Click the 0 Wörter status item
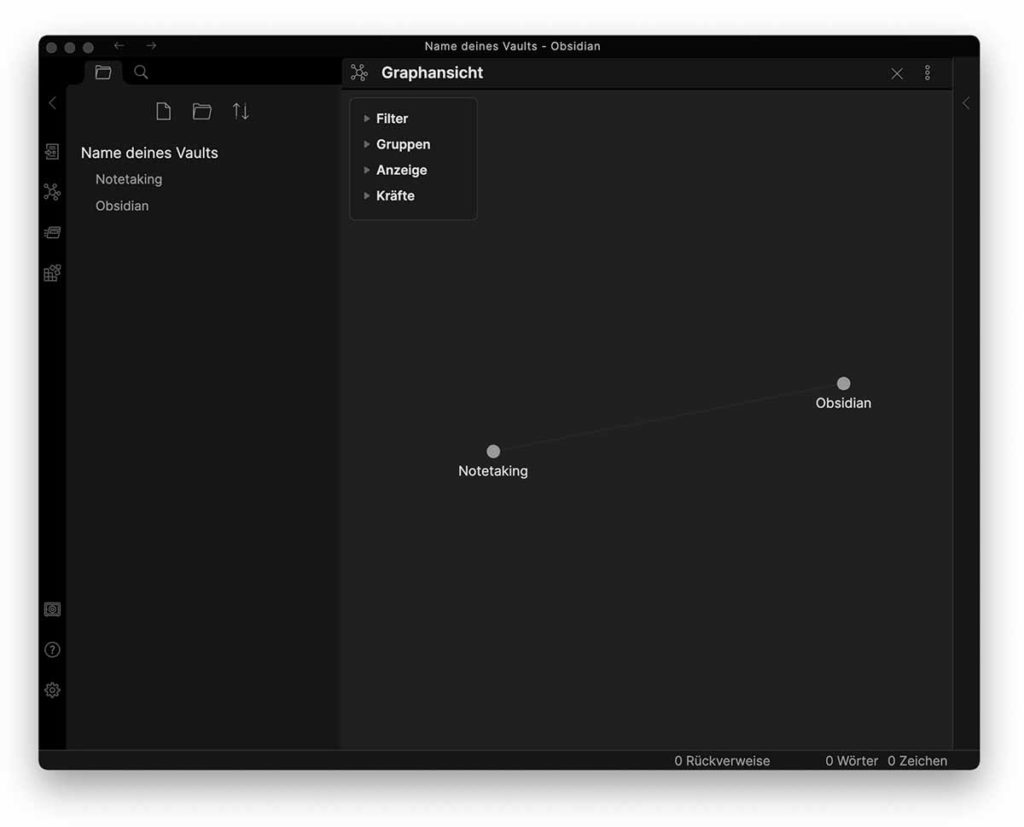 point(852,761)
